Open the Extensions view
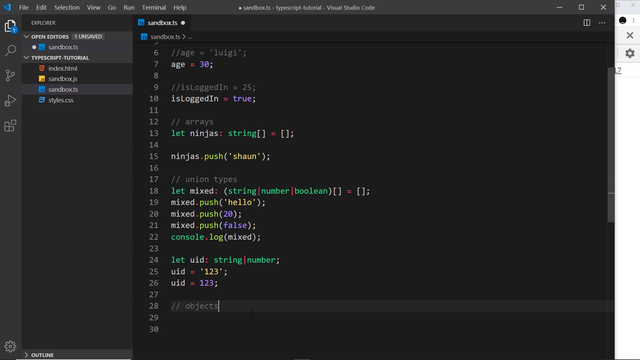Screen dimensions: 640x360 (10, 125)
